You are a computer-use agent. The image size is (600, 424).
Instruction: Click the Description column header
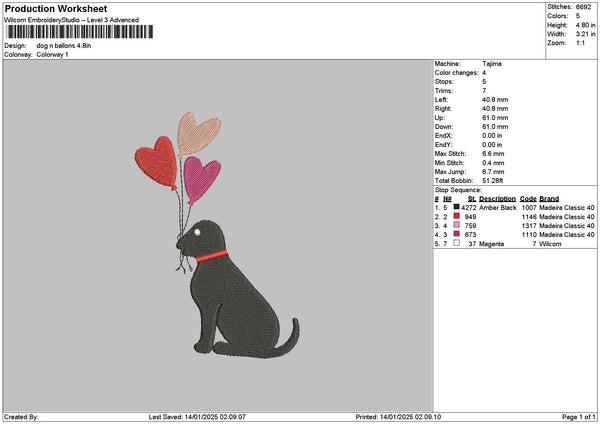pos(497,199)
